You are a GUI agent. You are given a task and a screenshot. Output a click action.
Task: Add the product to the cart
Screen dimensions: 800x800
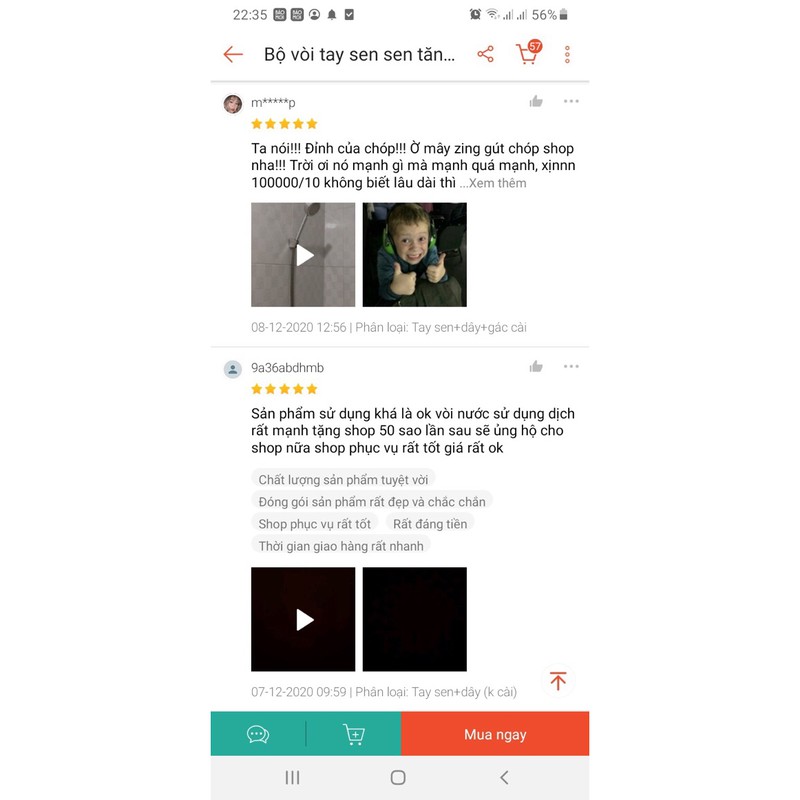click(x=354, y=734)
